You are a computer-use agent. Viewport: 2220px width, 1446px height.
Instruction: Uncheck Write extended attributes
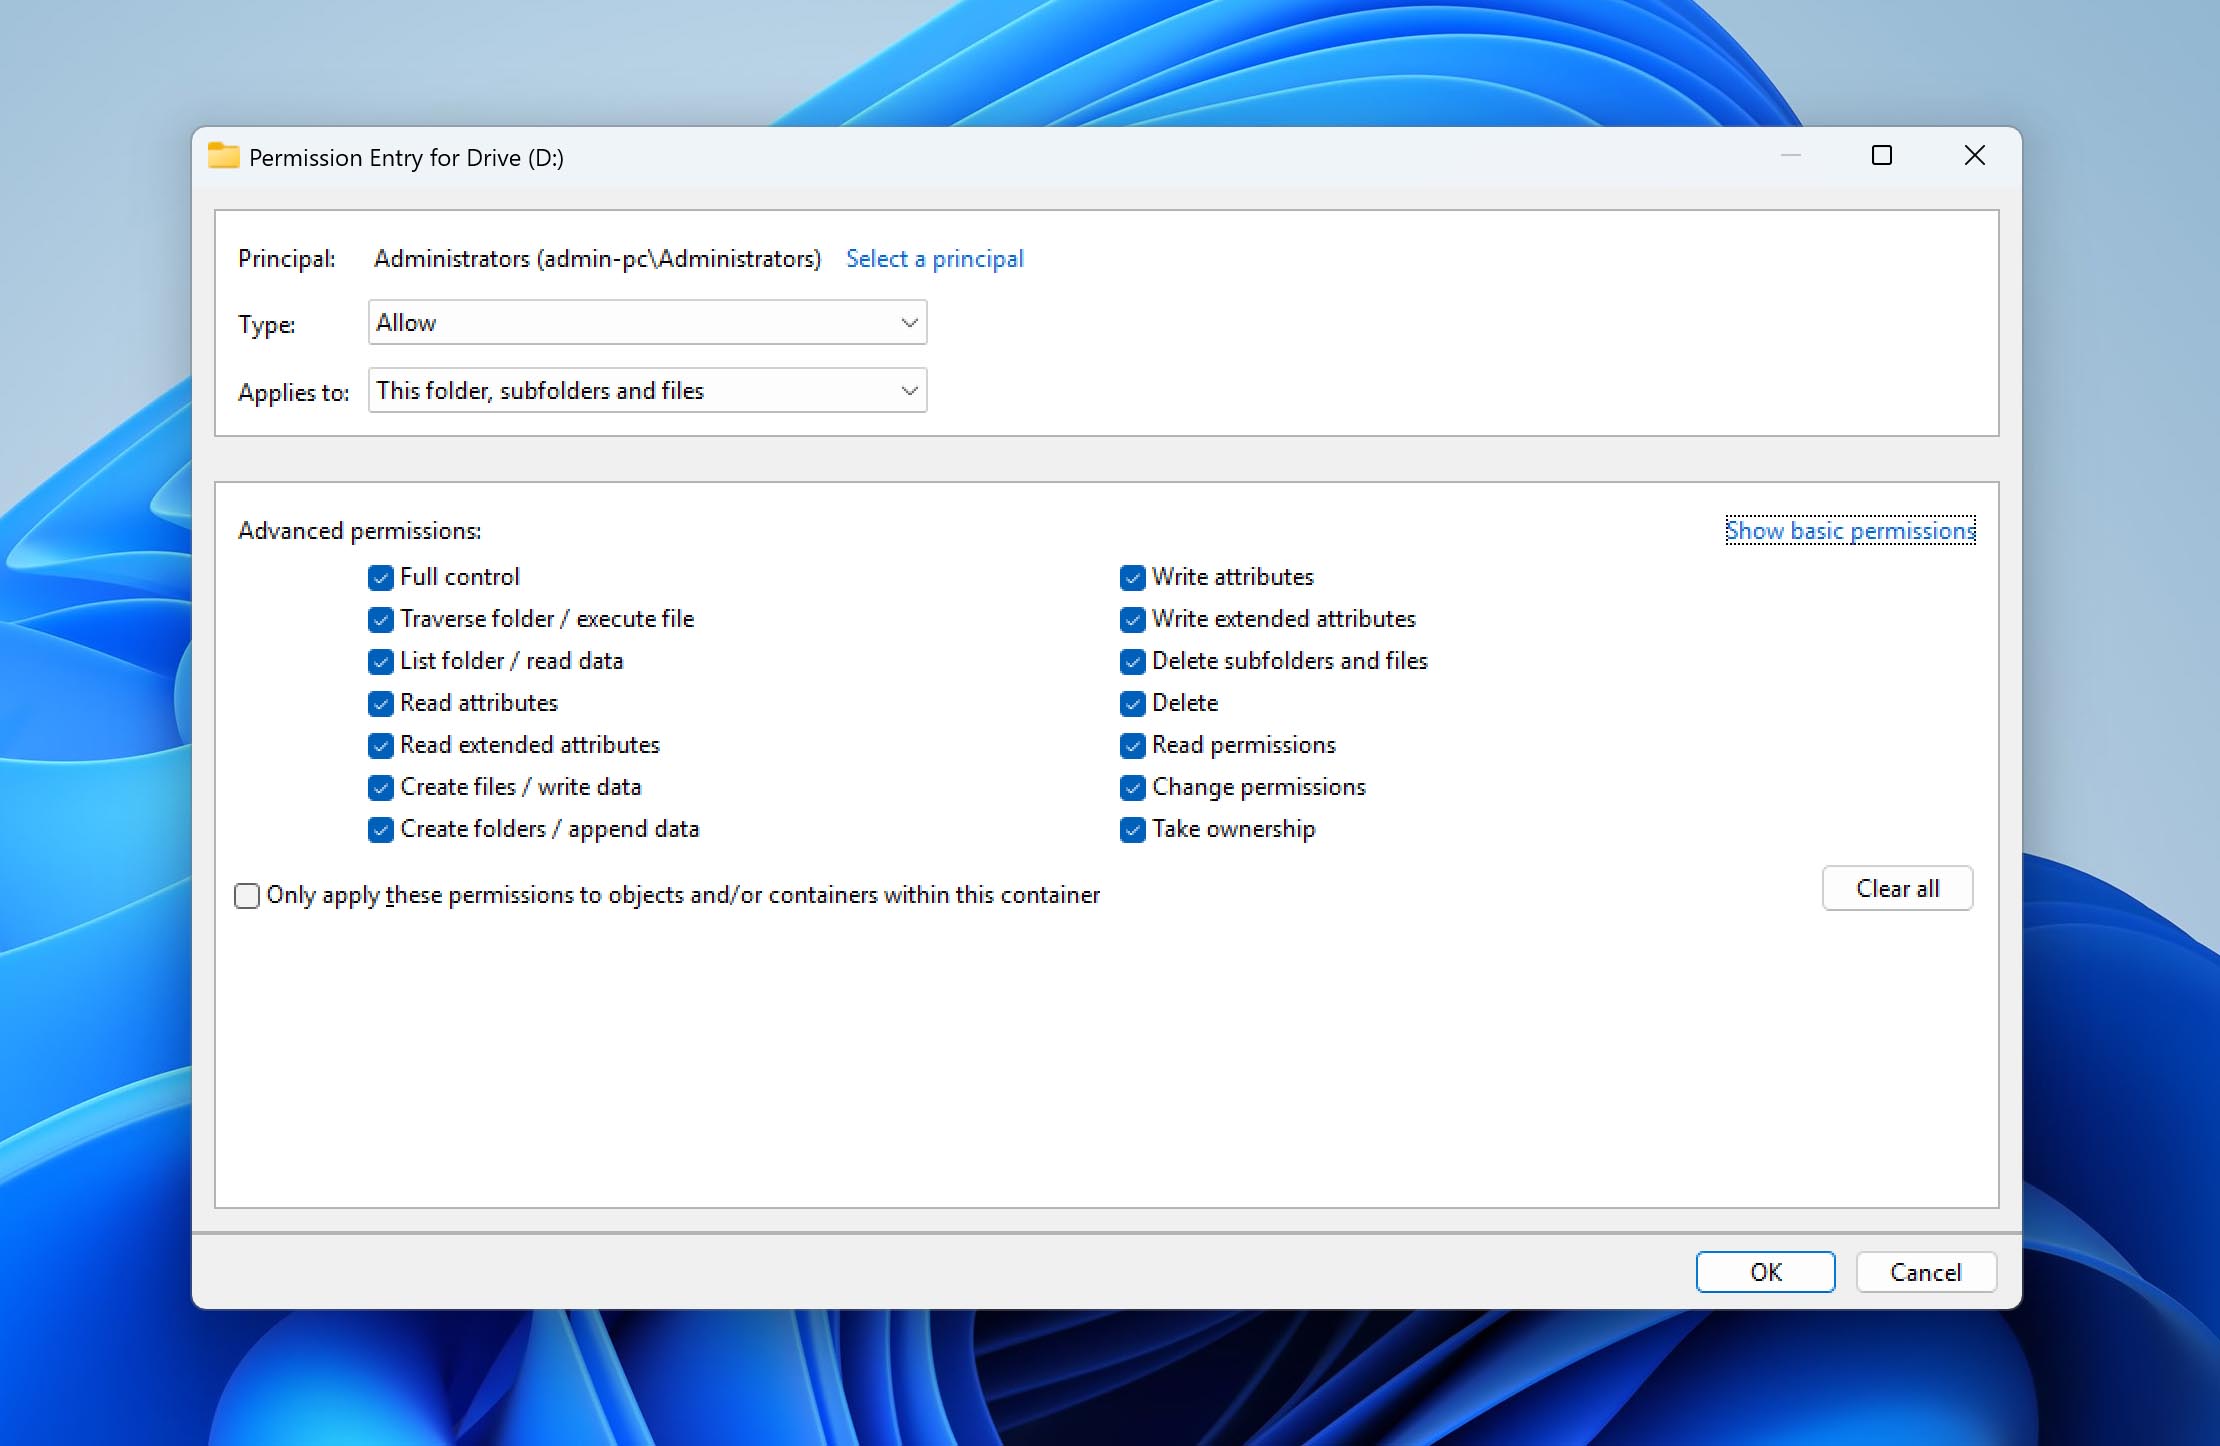tap(1132, 620)
